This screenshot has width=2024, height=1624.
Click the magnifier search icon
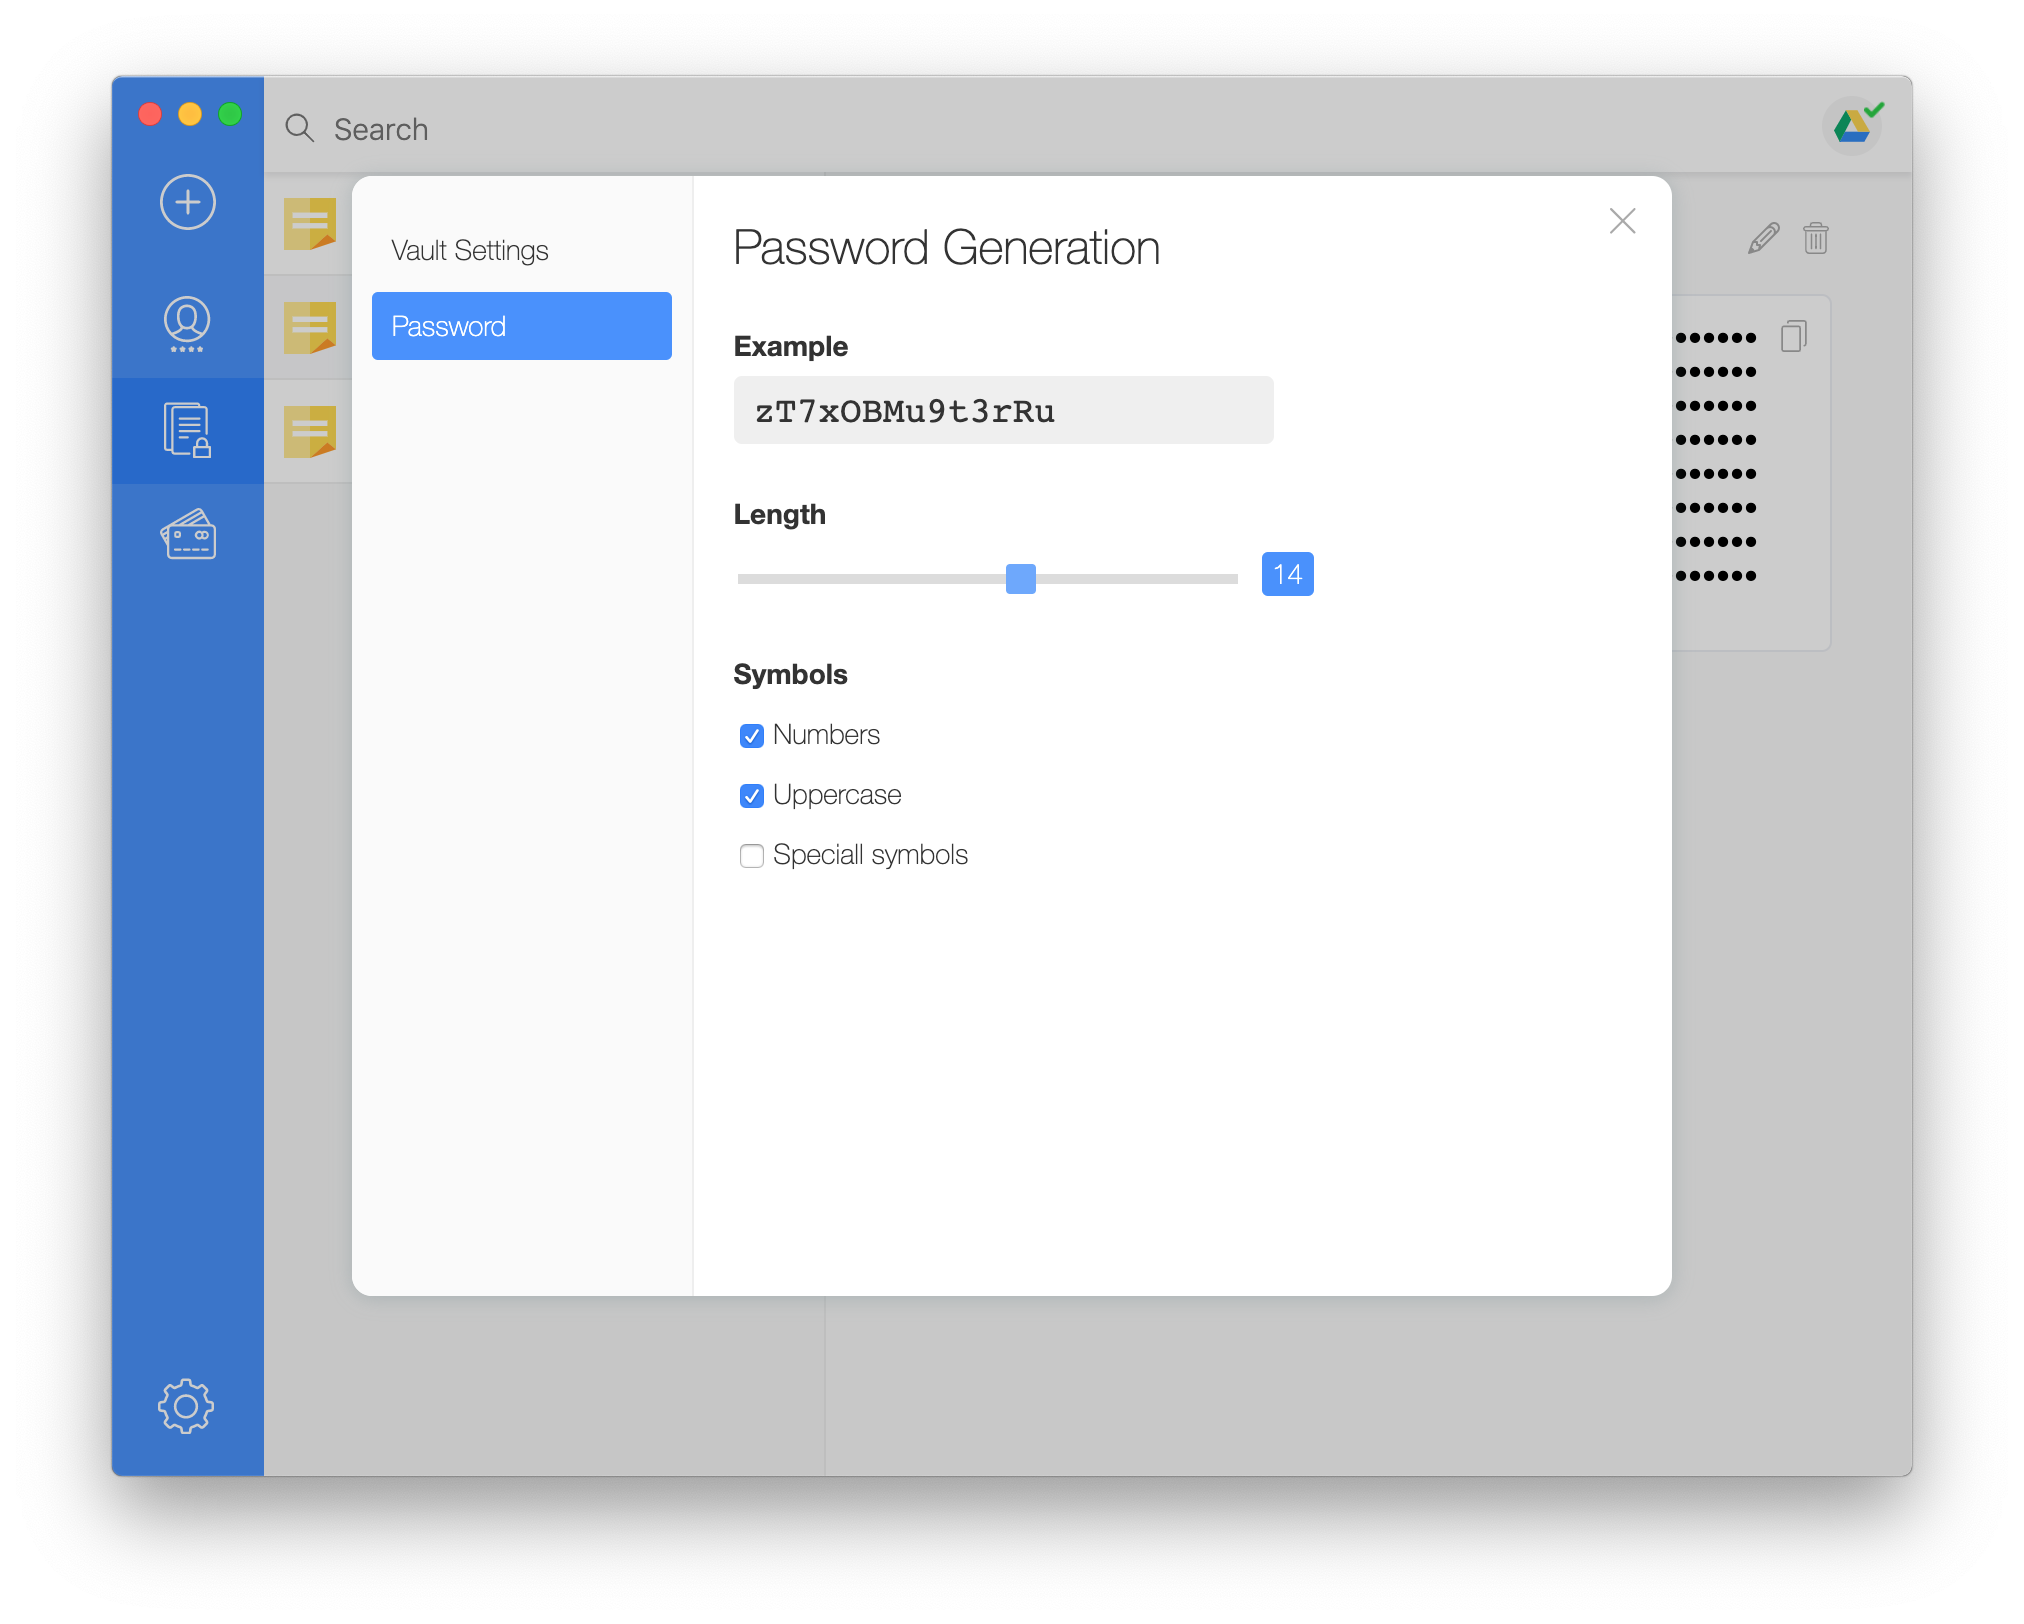coord(299,128)
